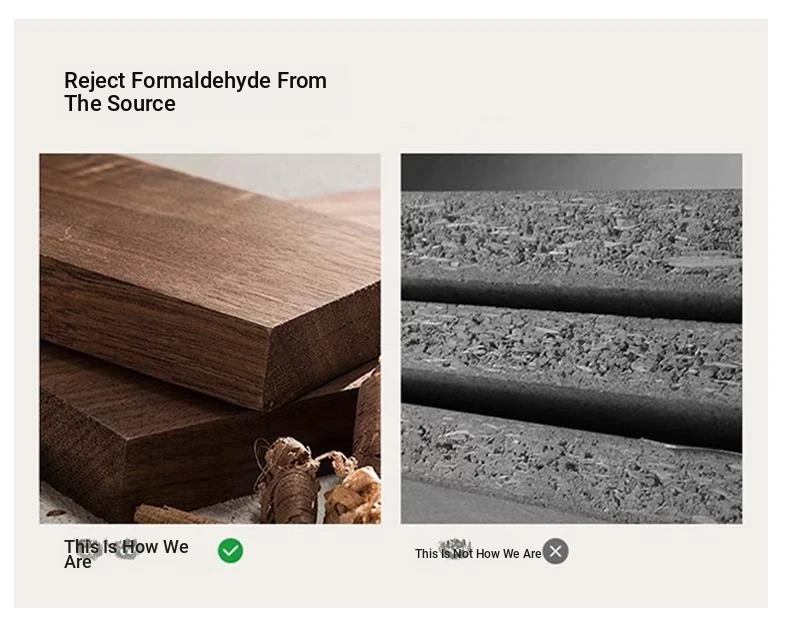Open the gray particle board photo
Image resolution: width=790 pixels, height=642 pixels.
coord(571,339)
